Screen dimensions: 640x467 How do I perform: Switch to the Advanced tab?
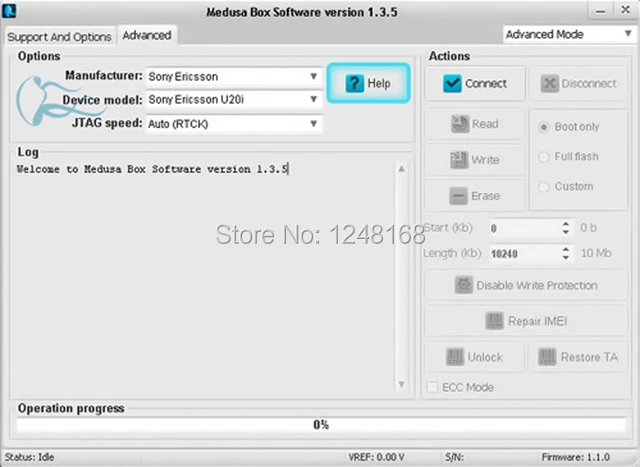(x=147, y=36)
